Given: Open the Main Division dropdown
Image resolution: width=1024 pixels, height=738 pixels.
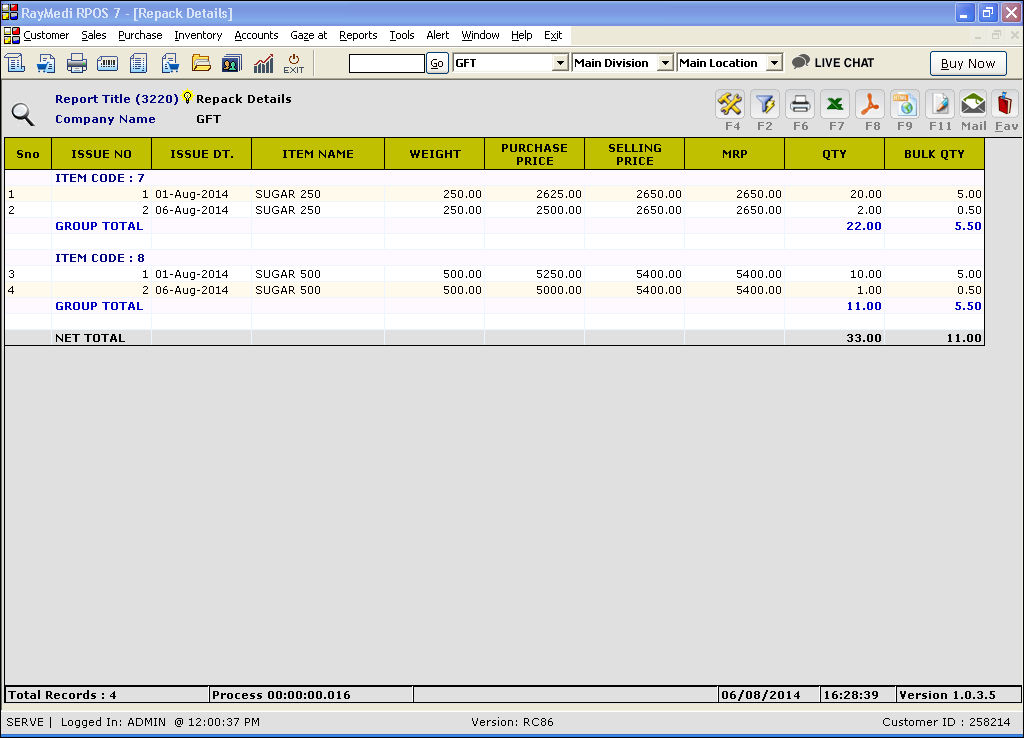Looking at the screenshot, I should [664, 63].
